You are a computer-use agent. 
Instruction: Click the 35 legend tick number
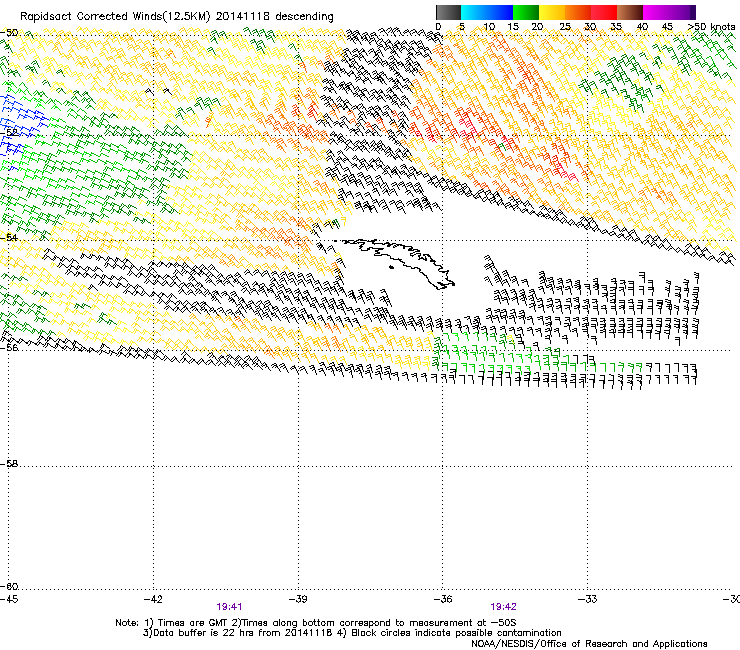click(616, 27)
